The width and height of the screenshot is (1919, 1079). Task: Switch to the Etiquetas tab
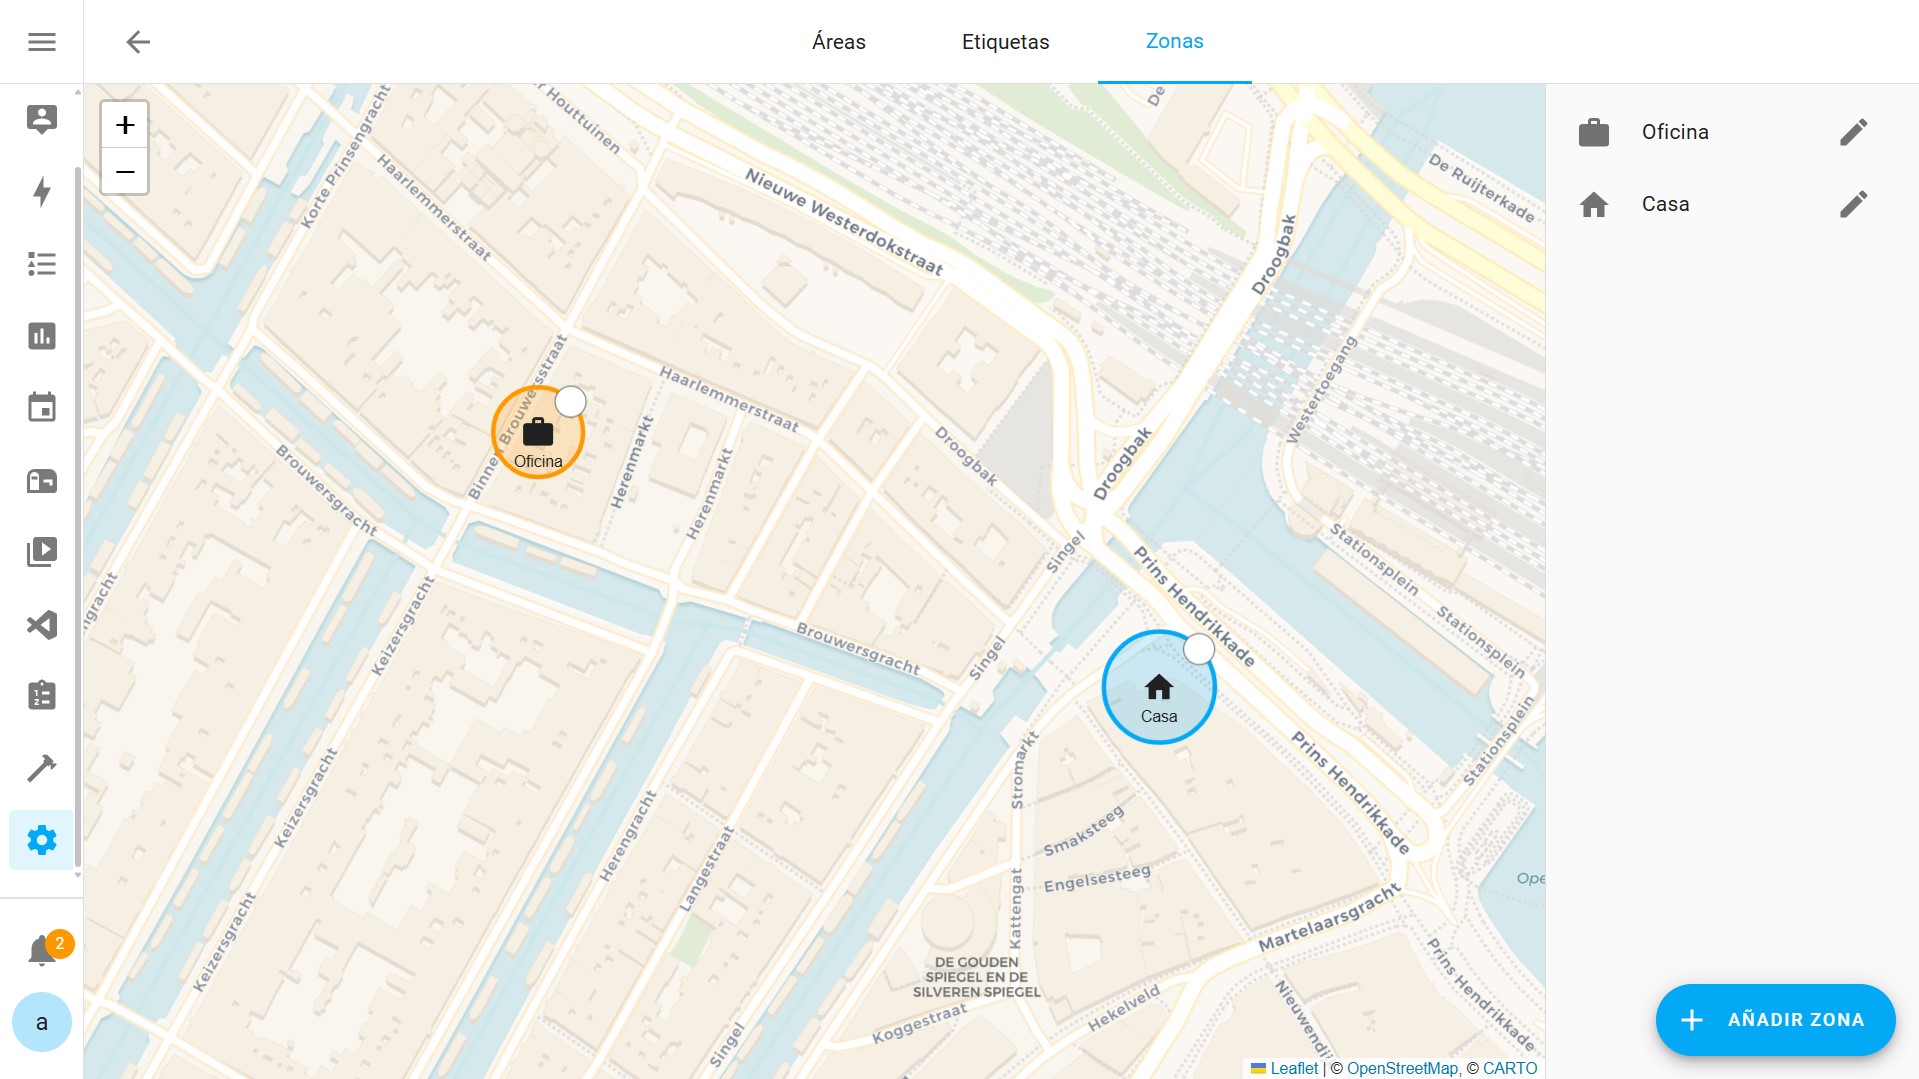point(1005,42)
